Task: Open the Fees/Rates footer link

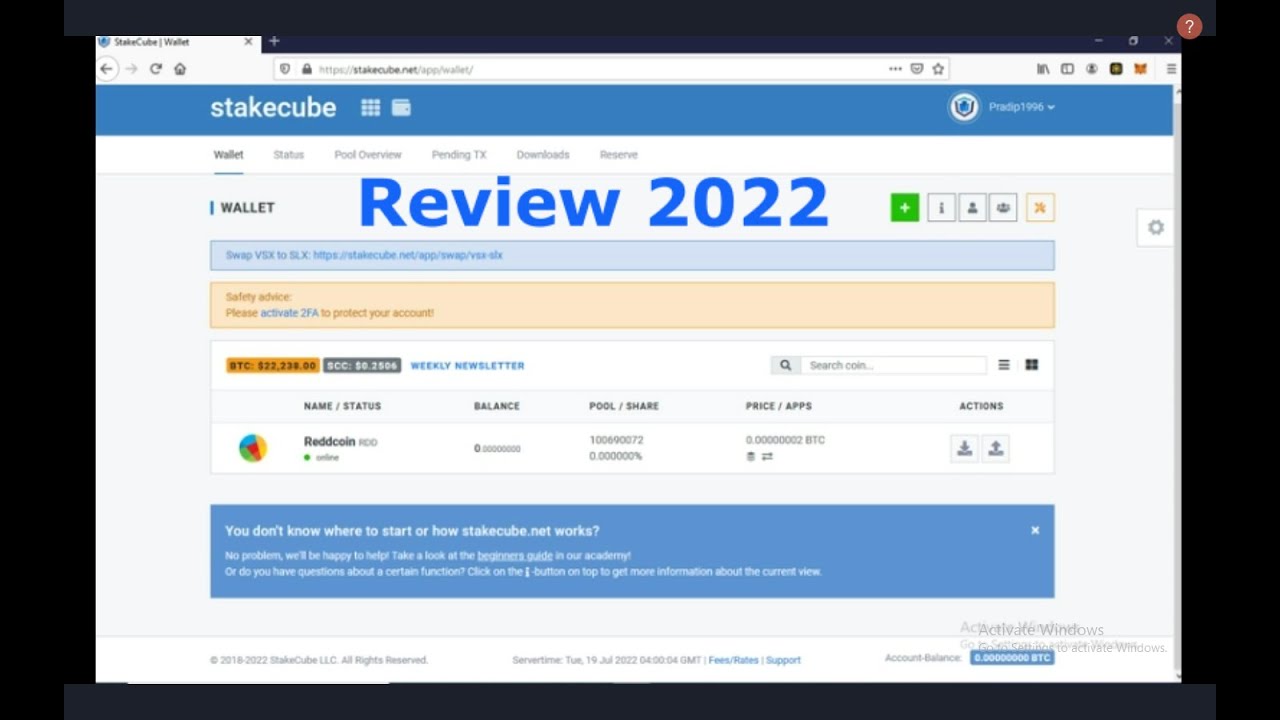Action: pyautogui.click(x=733, y=660)
